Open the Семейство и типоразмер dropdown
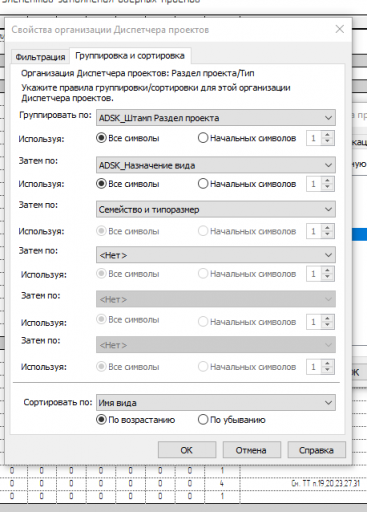This screenshot has width=367, height=512. pos(216,209)
